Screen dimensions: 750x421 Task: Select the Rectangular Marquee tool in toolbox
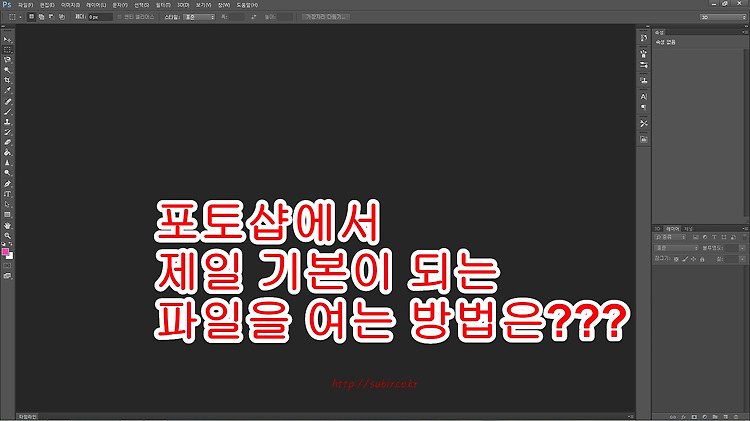pyautogui.click(x=7, y=50)
